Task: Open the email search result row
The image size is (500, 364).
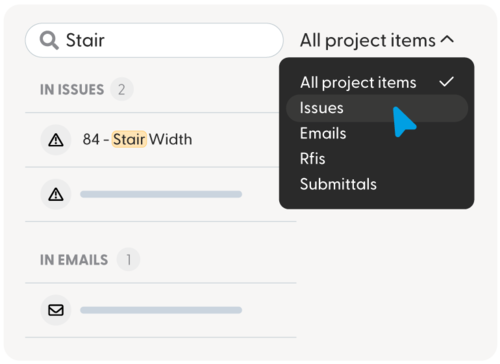Action: point(161,310)
